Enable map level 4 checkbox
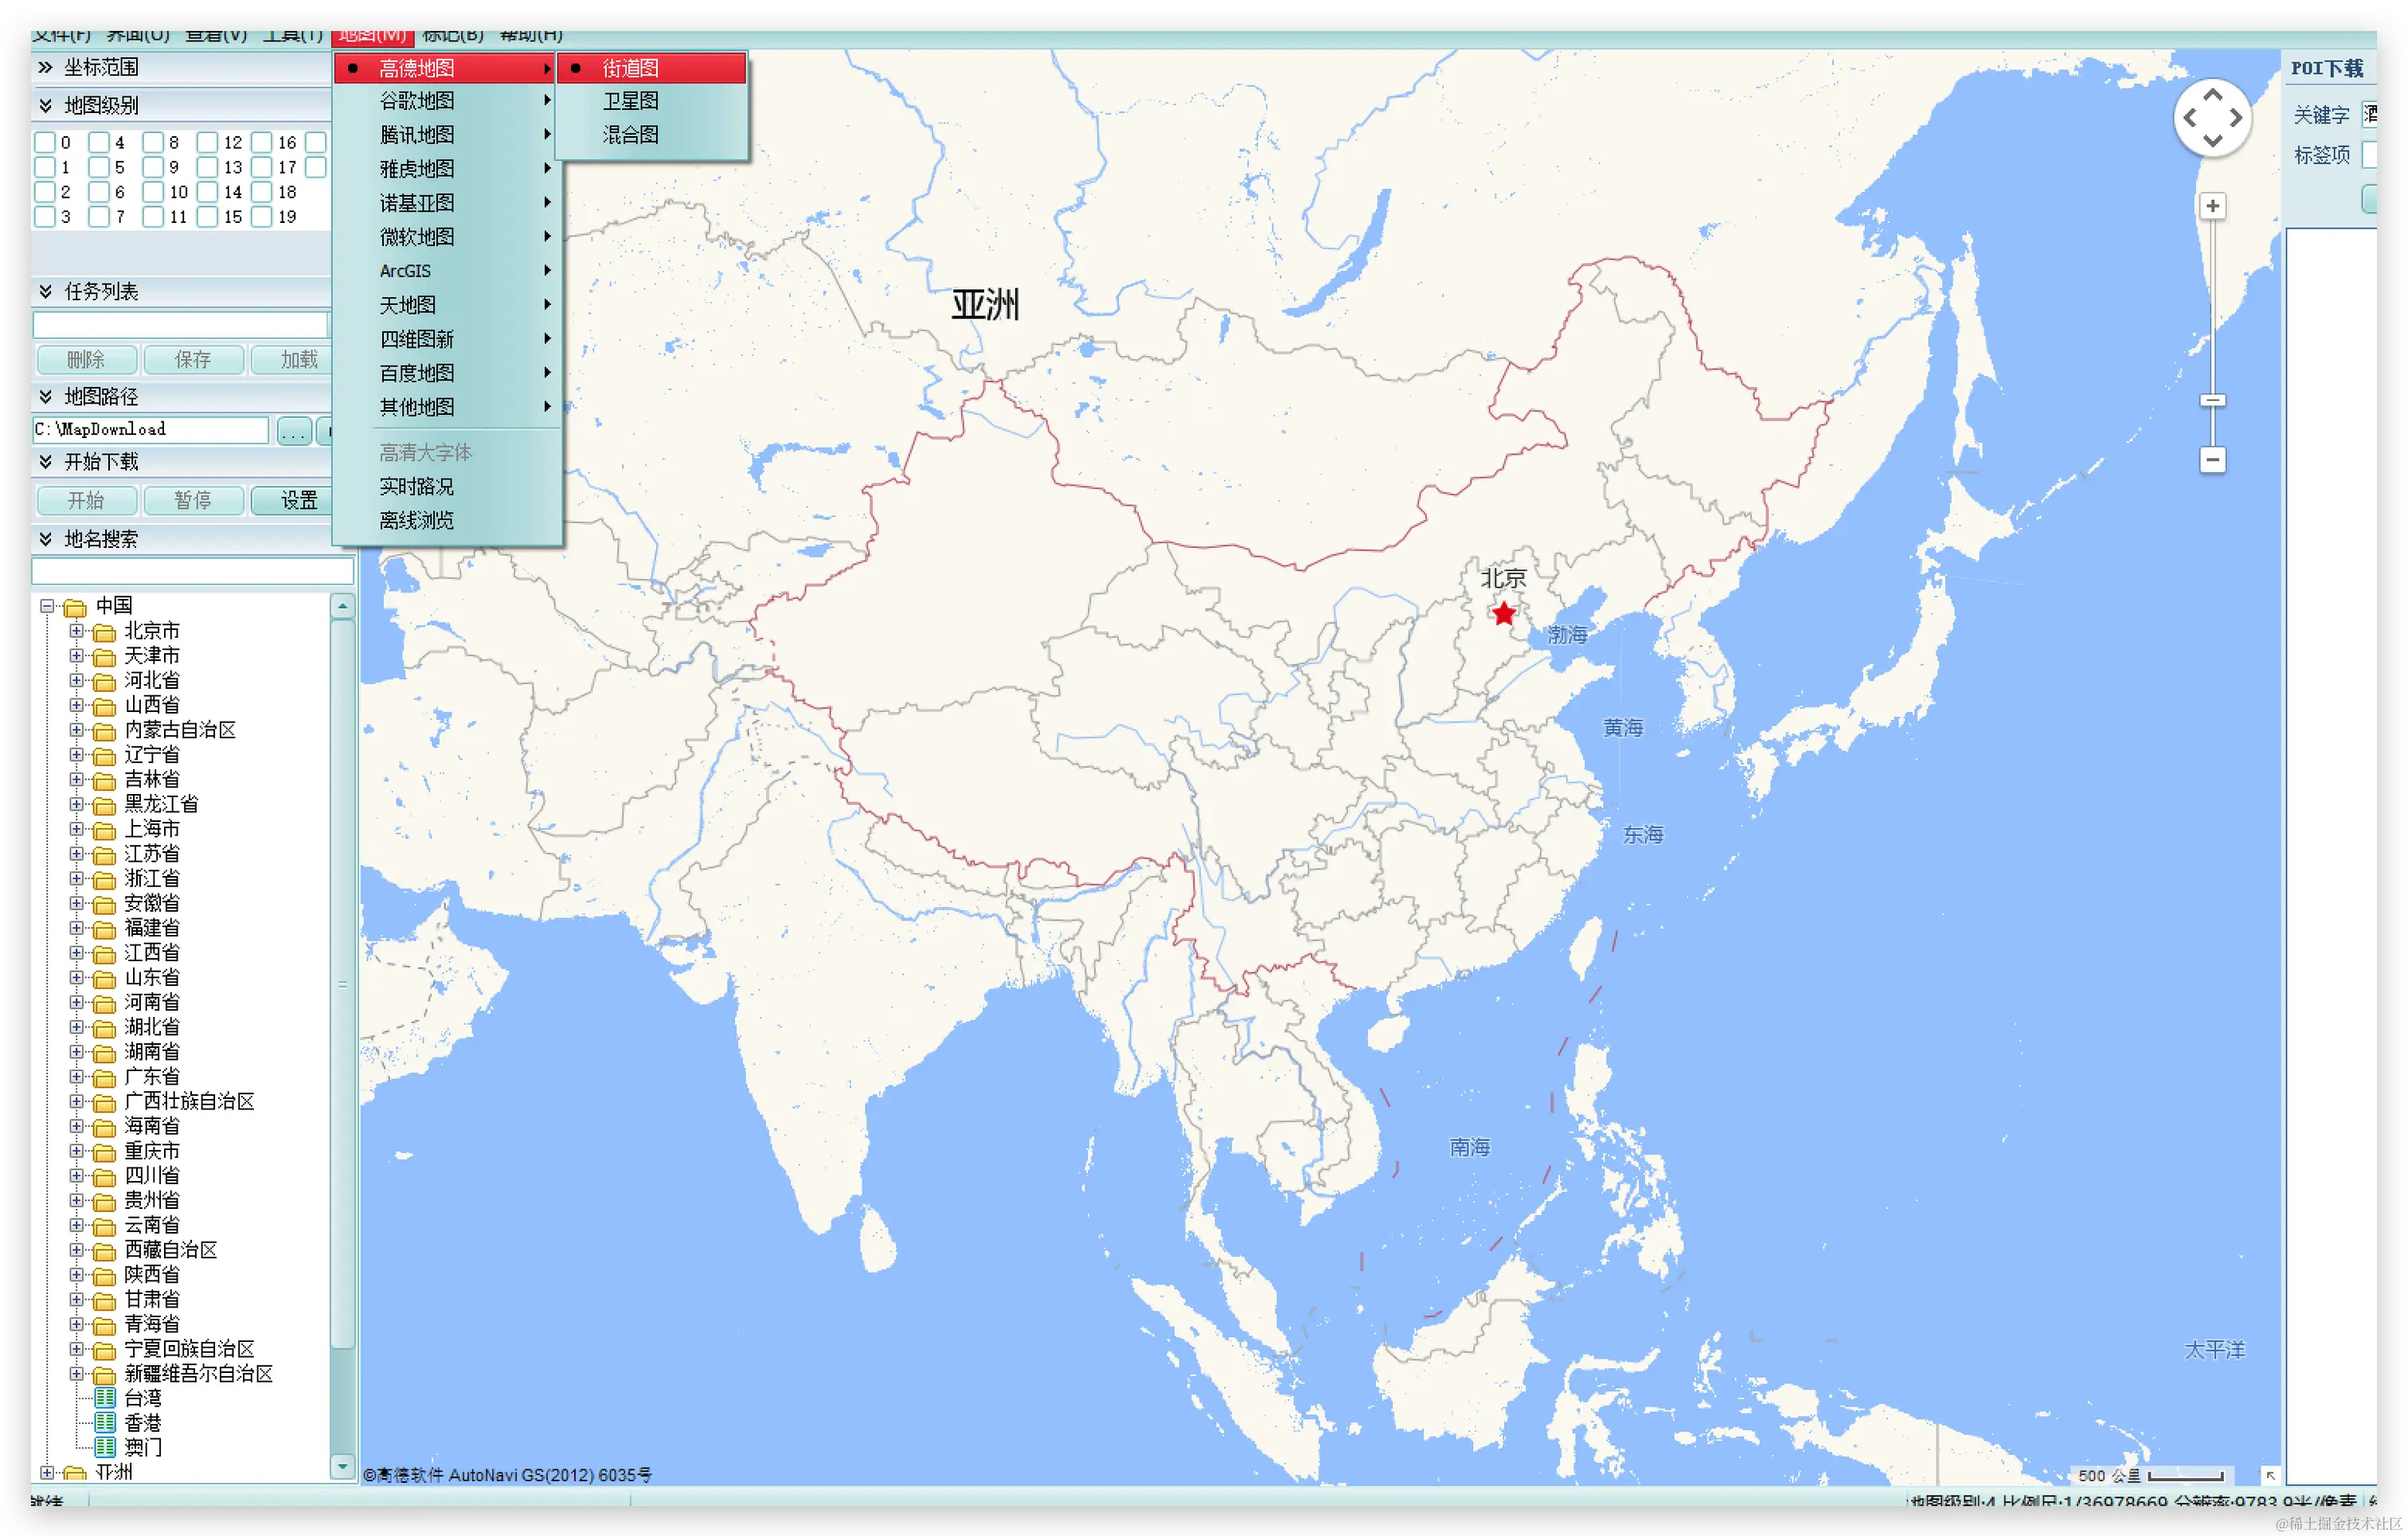The height and width of the screenshot is (1537, 2408). (99, 142)
